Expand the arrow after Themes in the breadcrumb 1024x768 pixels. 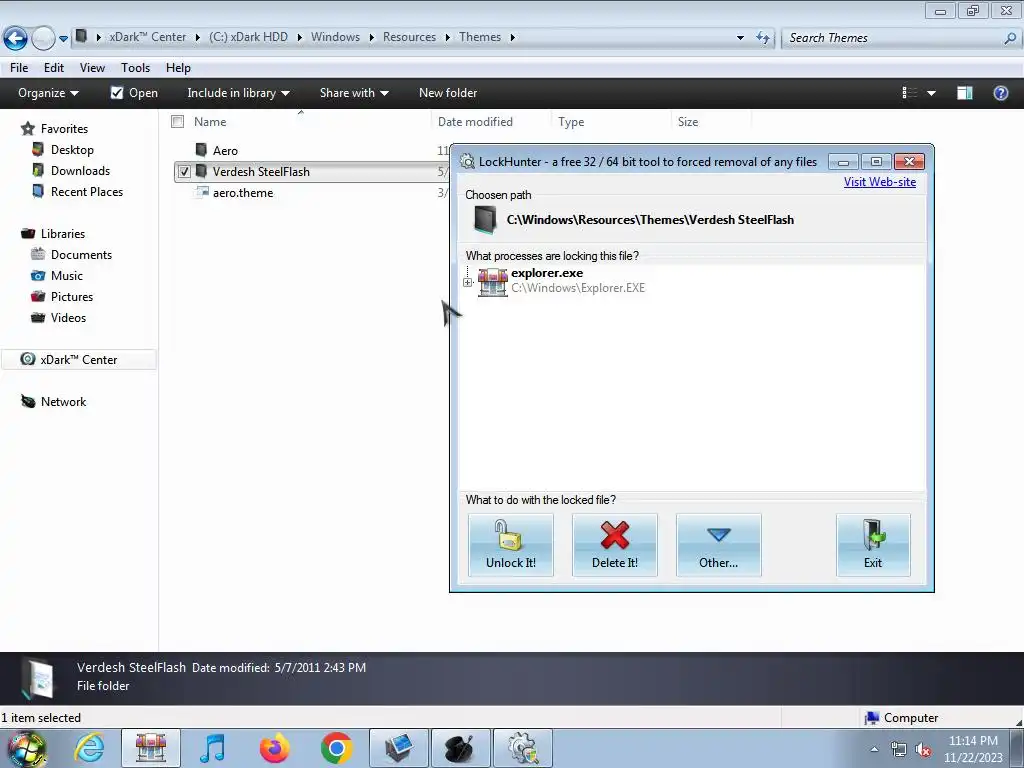tap(513, 37)
